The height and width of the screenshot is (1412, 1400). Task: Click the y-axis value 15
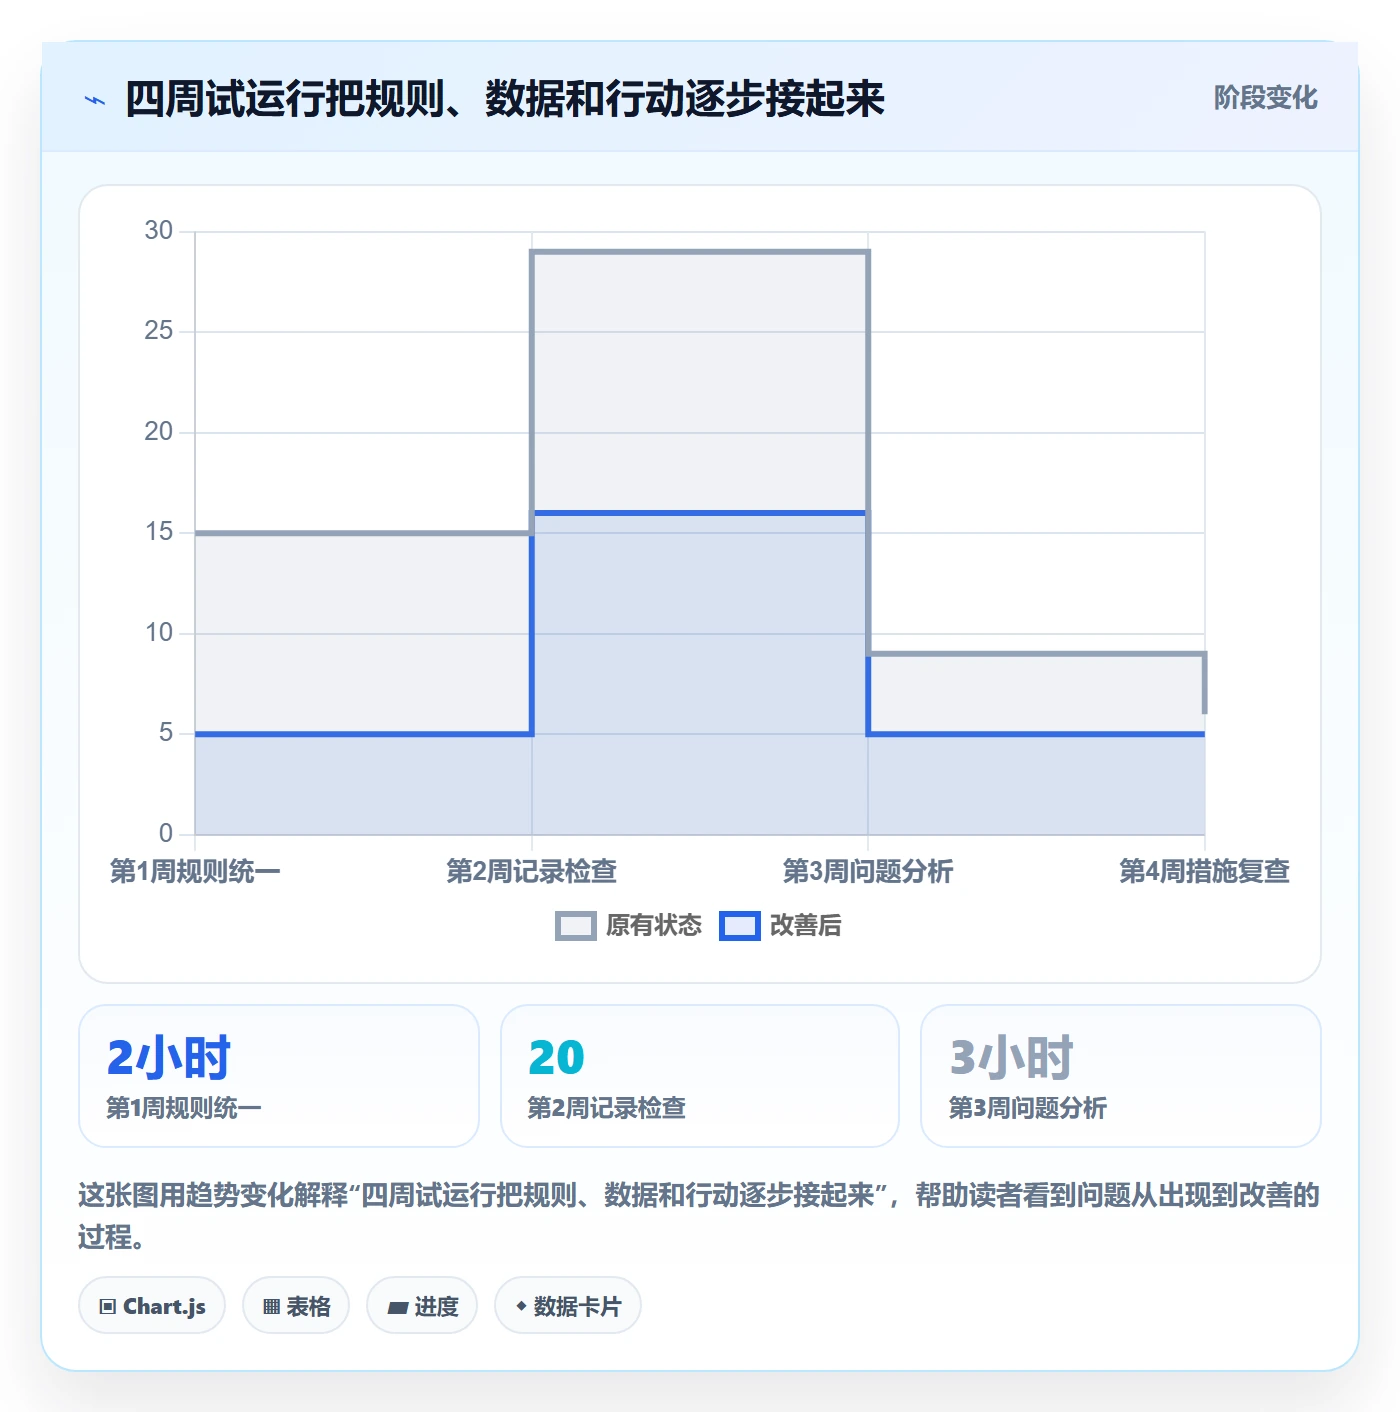point(159,532)
